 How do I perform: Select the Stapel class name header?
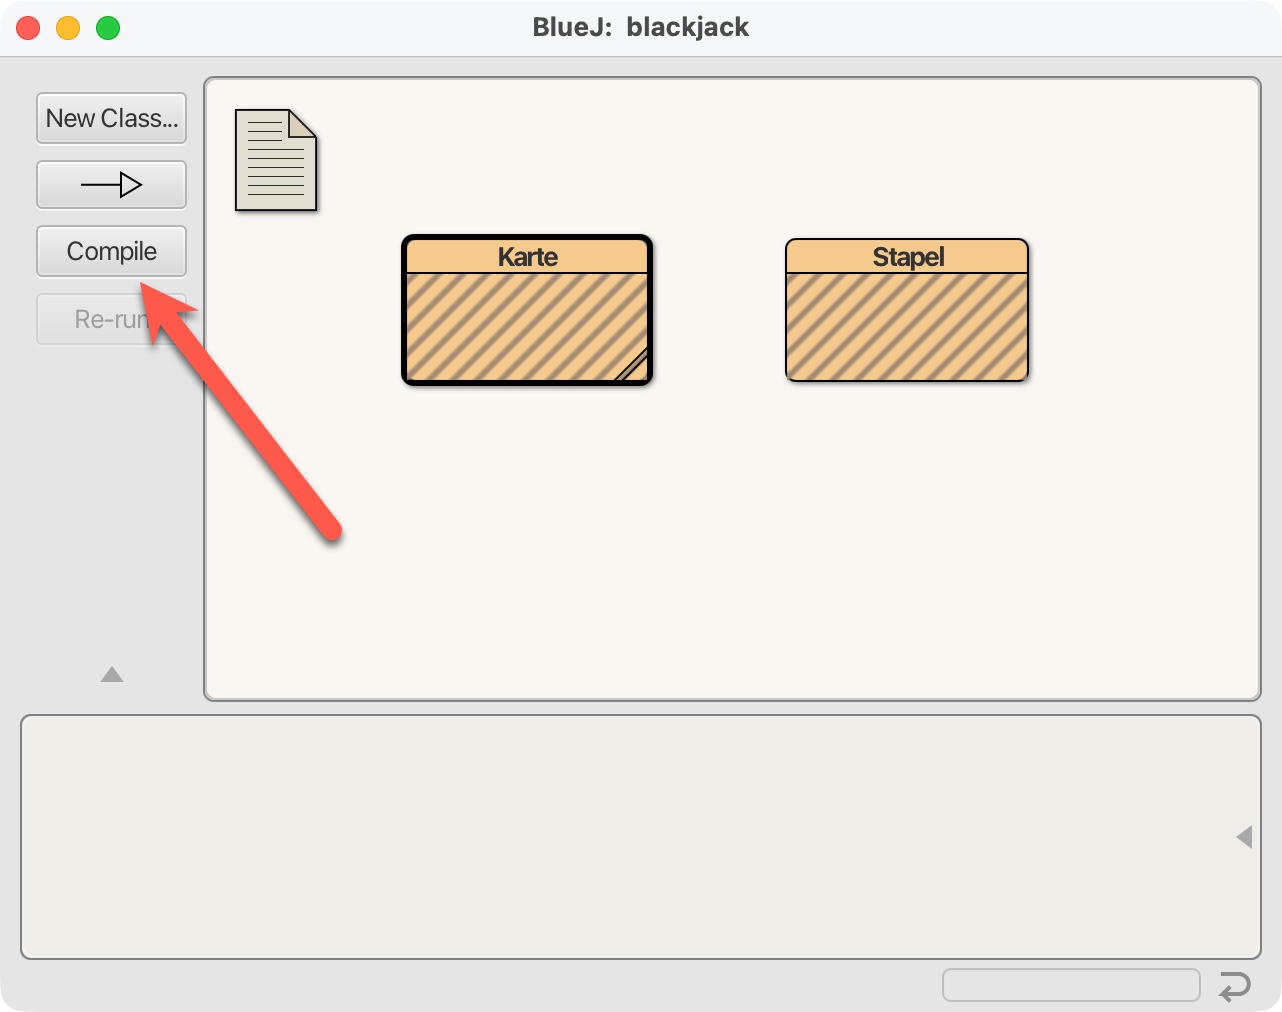point(907,257)
